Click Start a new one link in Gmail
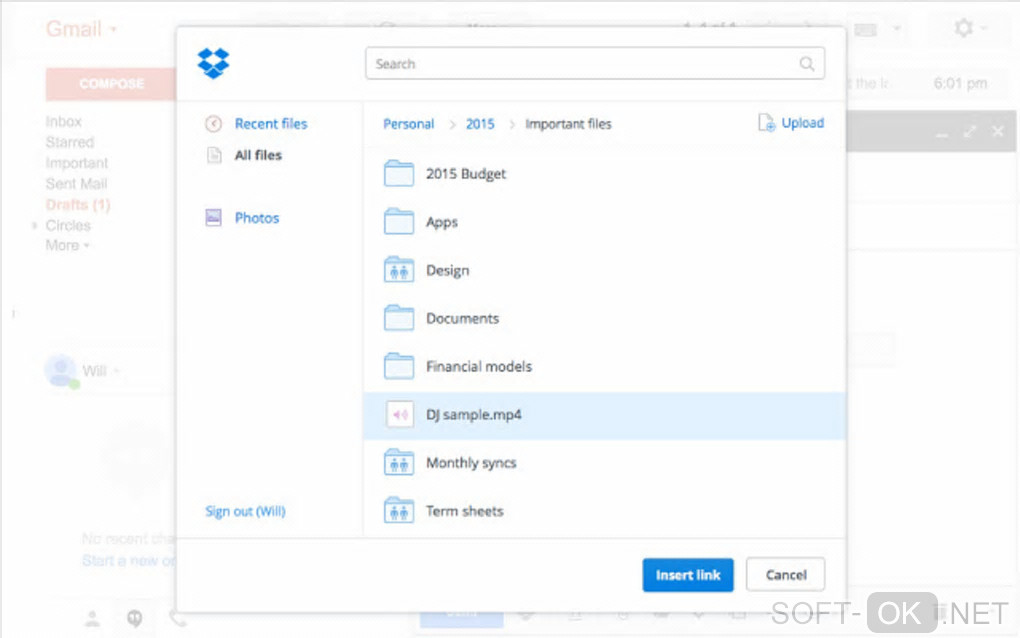 129,561
